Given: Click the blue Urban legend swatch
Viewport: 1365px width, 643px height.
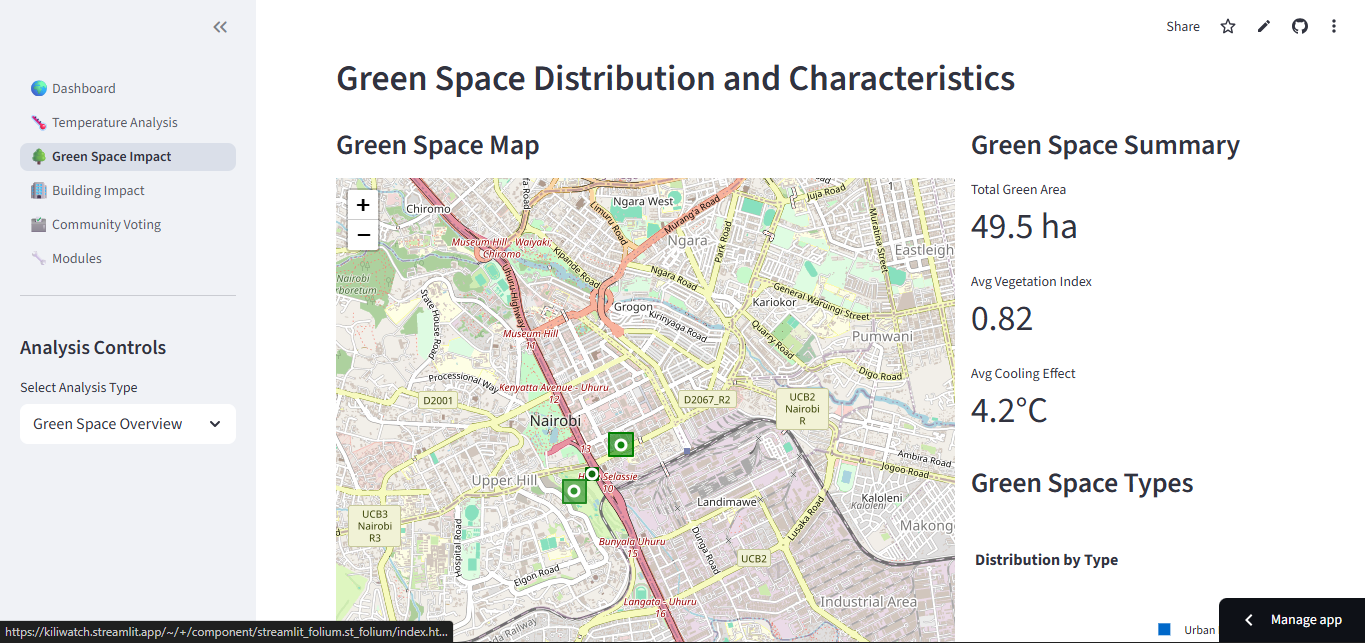Looking at the screenshot, I should point(1164,629).
